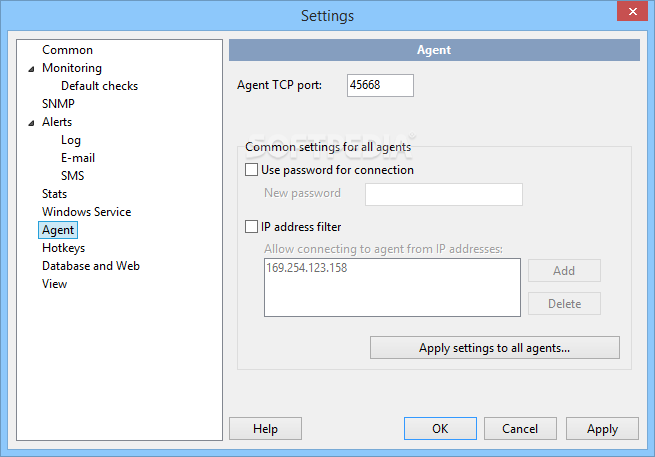655x457 pixels.
Task: Click the Apply button
Action: pos(602,428)
